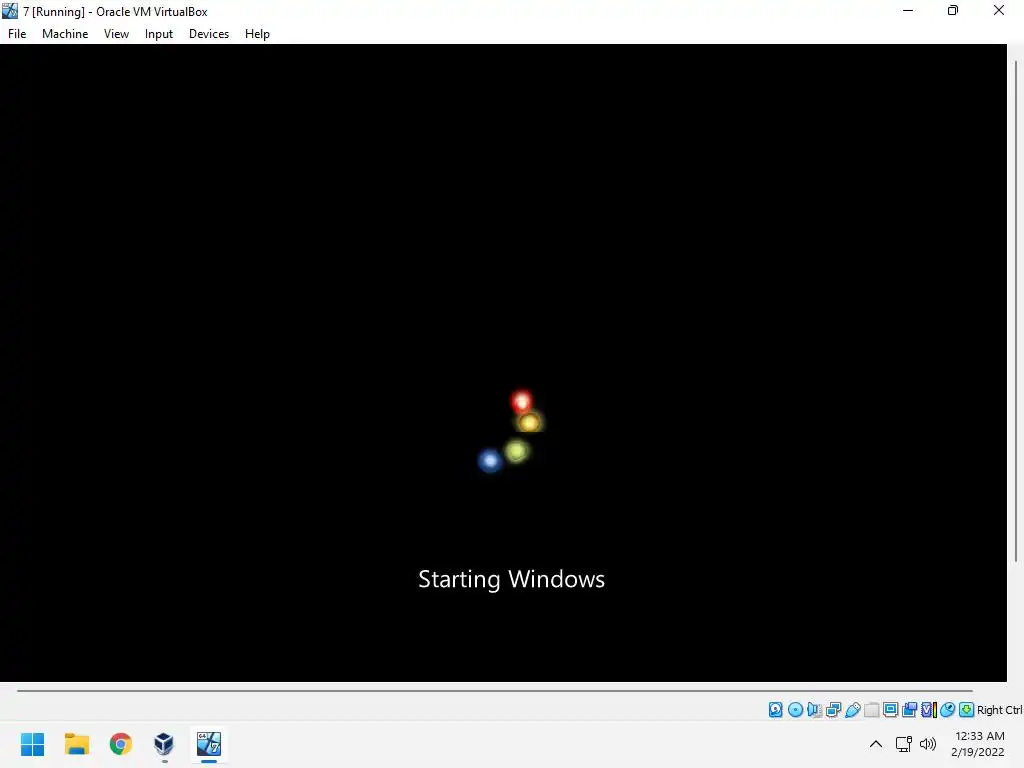Close the VirtualBox VM window

point(999,10)
